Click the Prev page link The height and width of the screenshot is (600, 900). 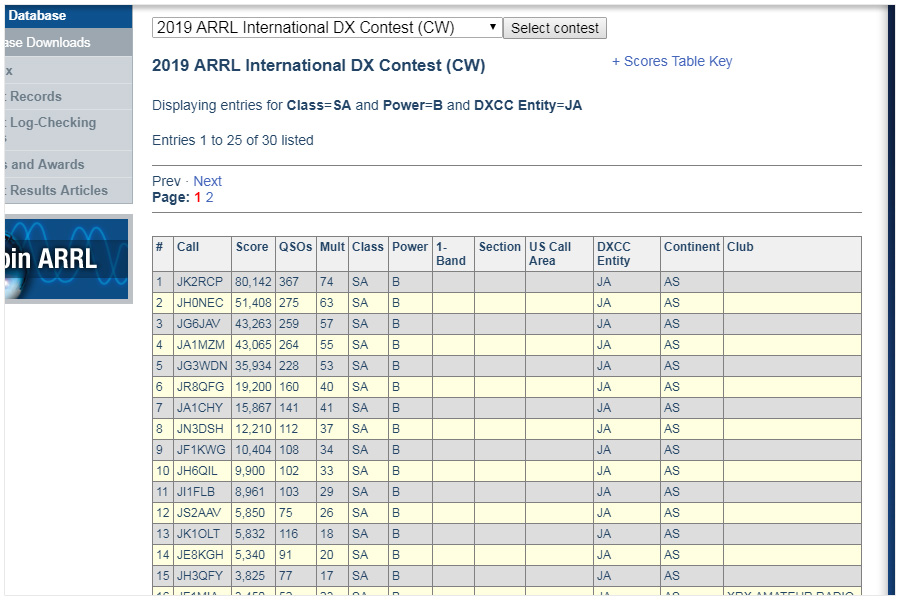pyautogui.click(x=166, y=181)
